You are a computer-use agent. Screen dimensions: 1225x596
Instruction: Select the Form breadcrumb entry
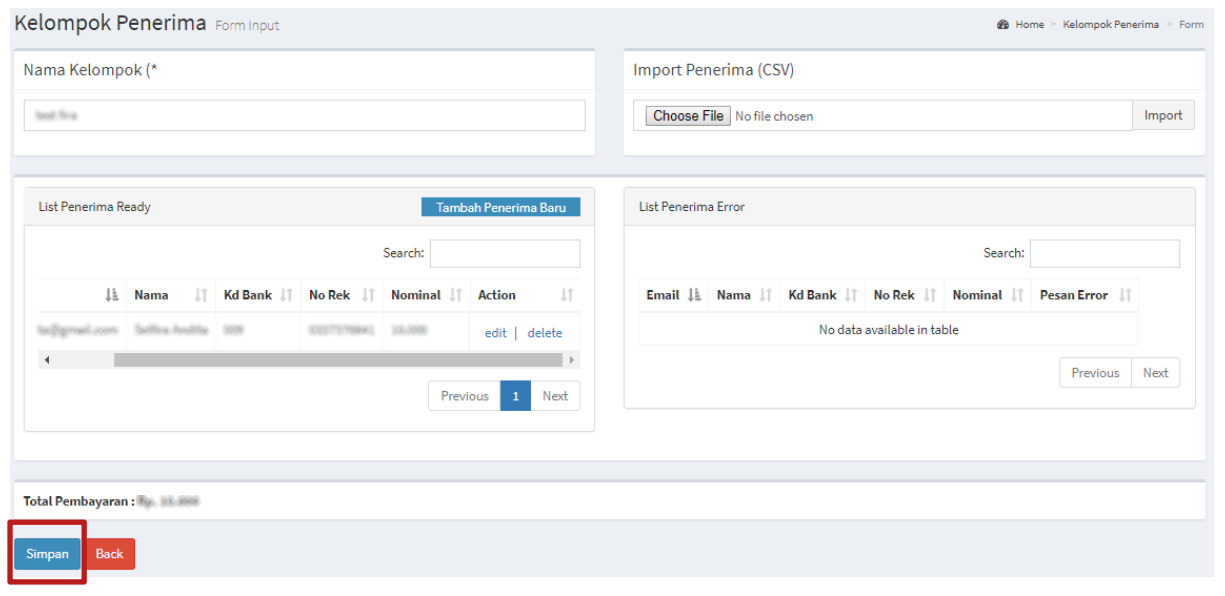1191,24
